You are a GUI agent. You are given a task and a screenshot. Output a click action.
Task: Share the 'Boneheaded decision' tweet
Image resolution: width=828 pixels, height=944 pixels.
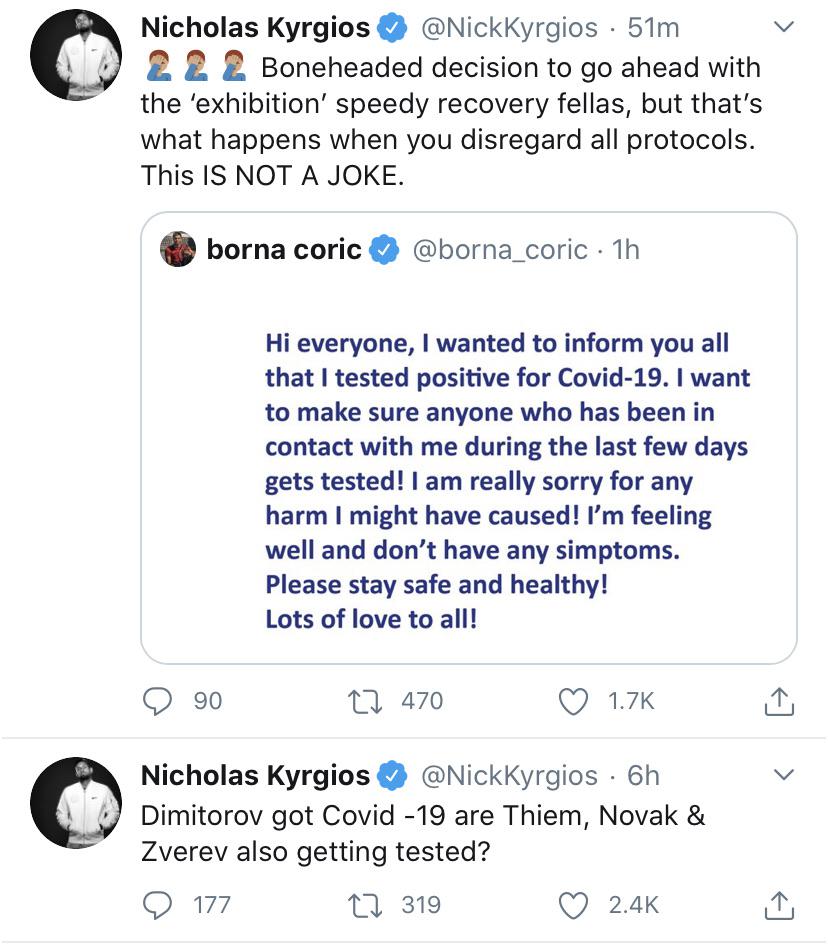tap(779, 703)
